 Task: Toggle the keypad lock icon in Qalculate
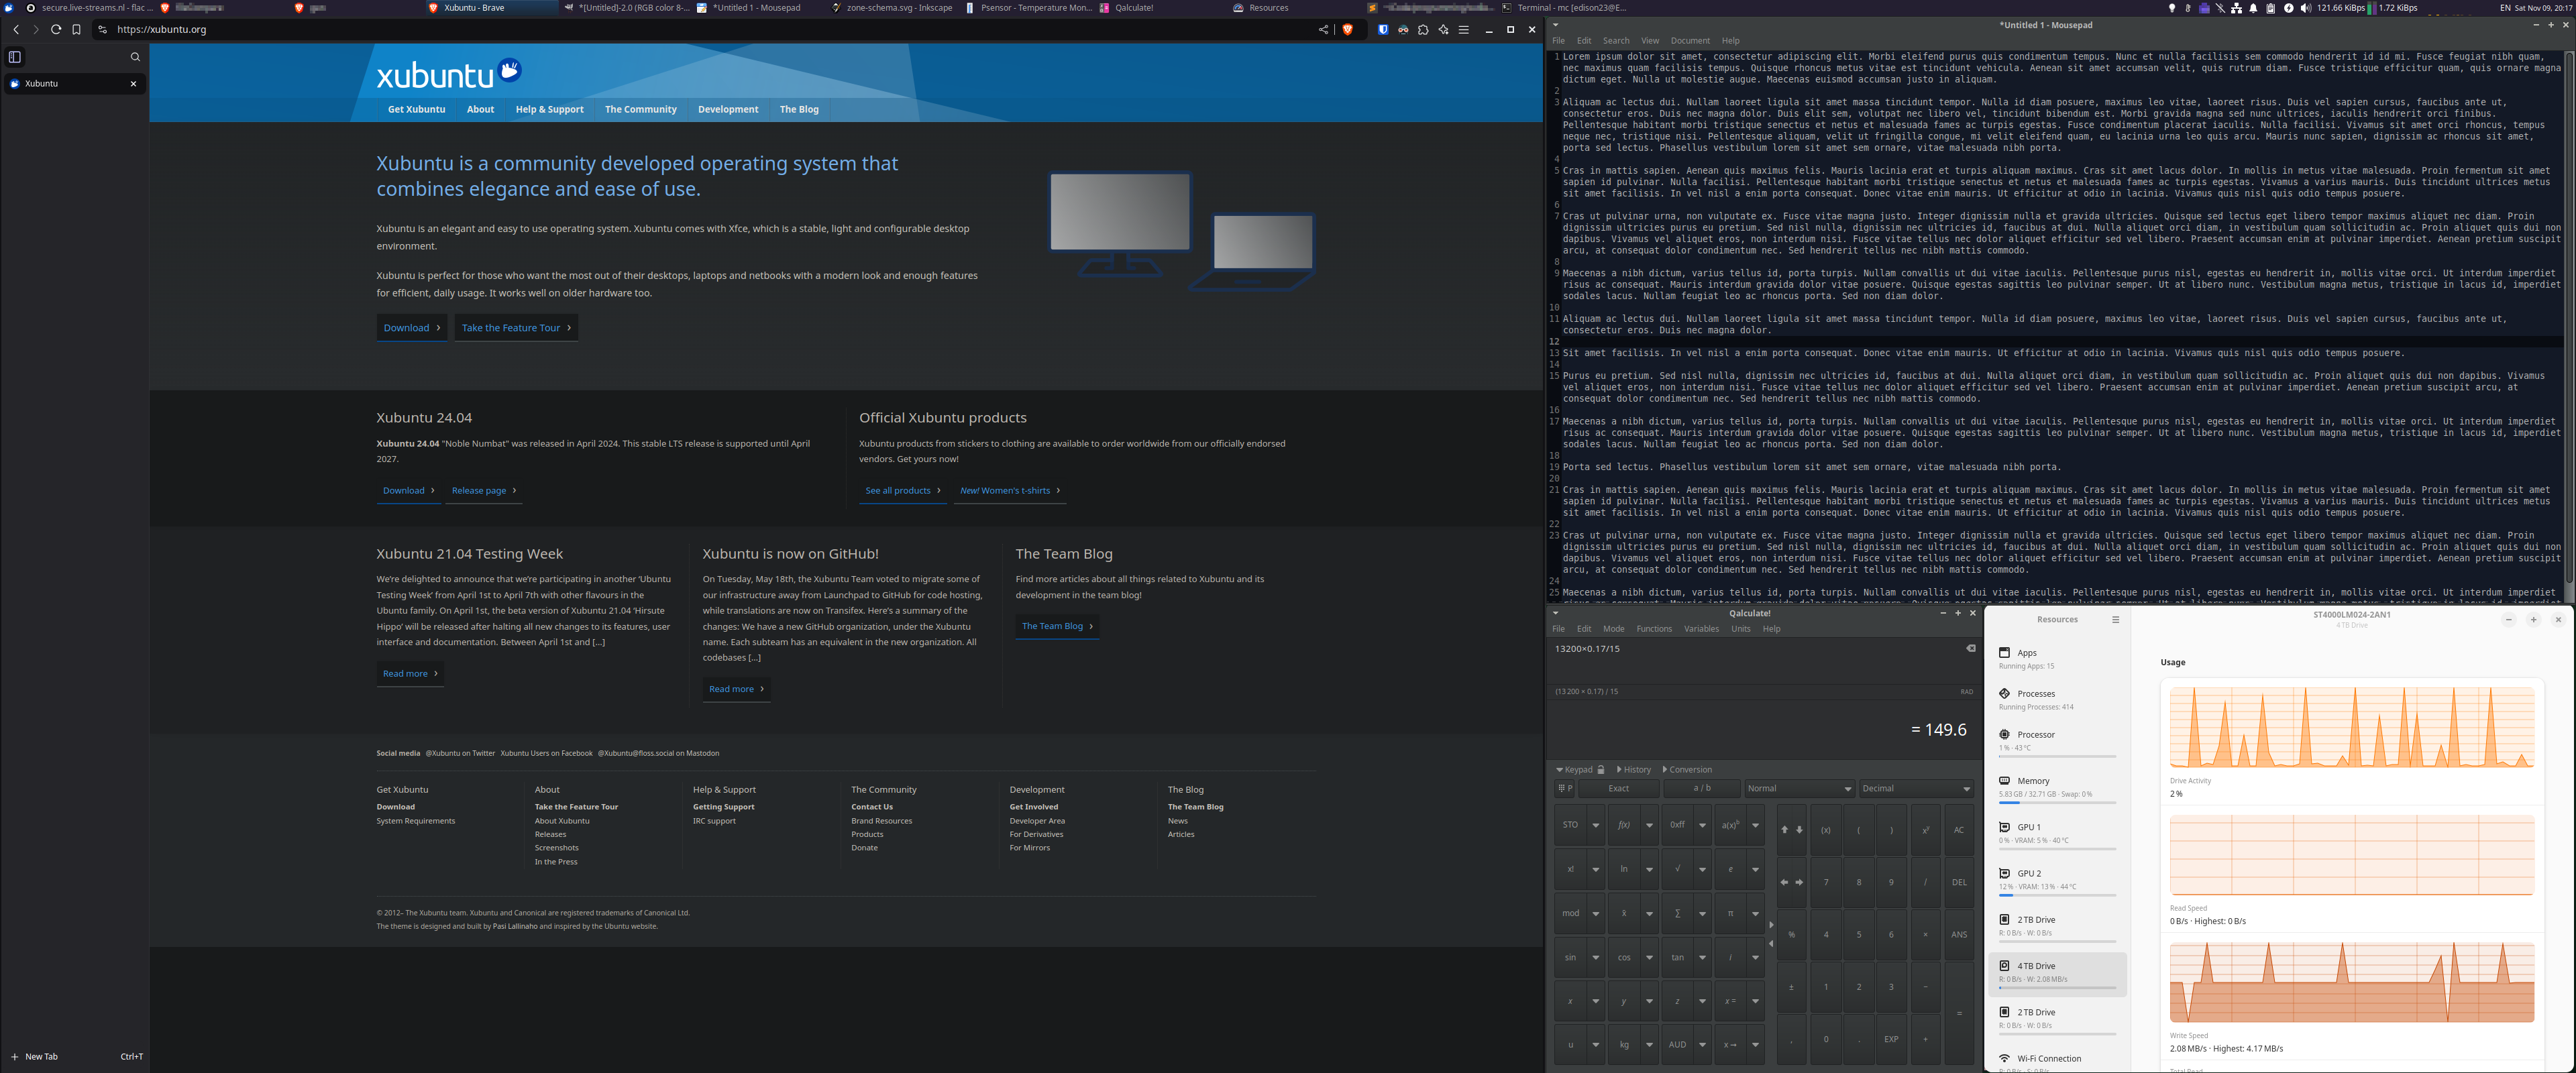pyautogui.click(x=1601, y=770)
